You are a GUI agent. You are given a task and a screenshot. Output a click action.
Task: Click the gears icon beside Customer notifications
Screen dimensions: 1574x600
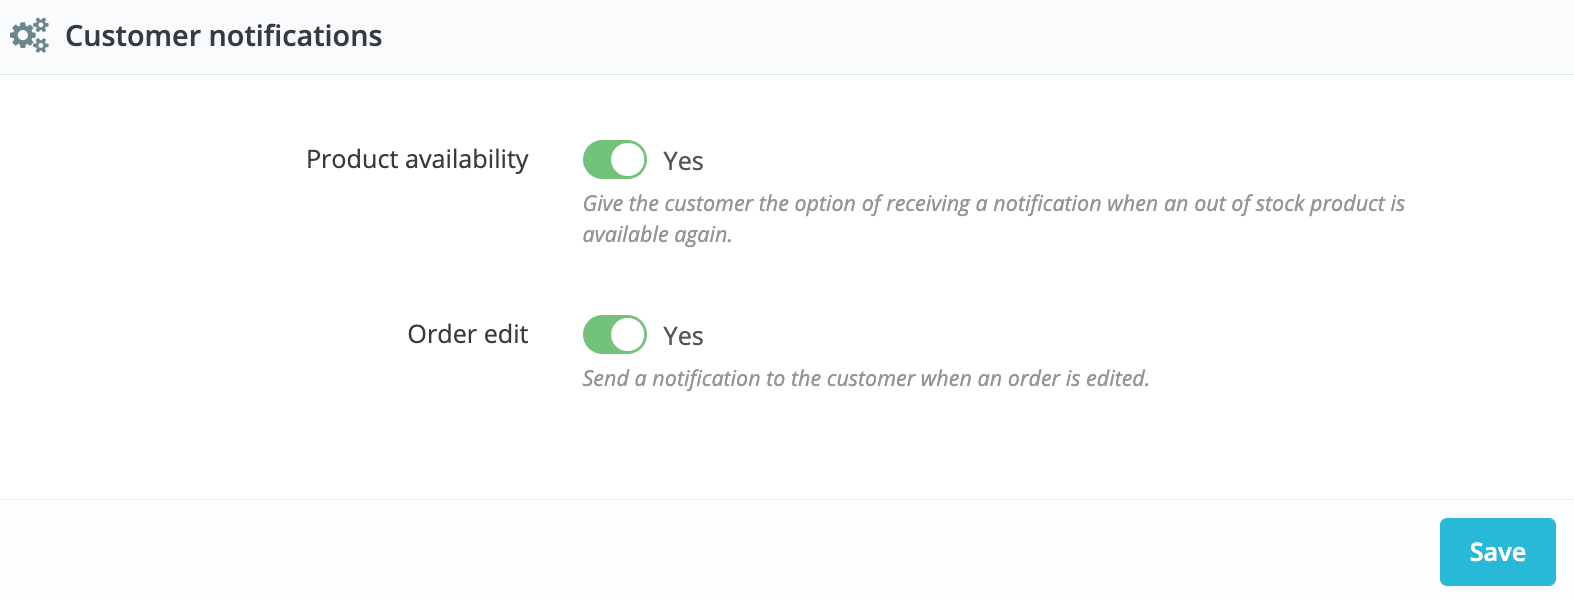[x=29, y=36]
